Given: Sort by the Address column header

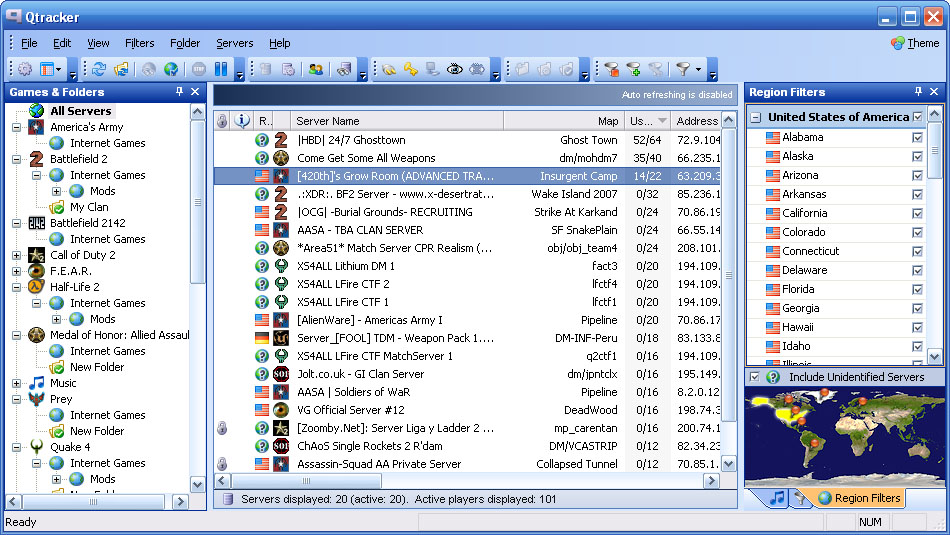Looking at the screenshot, I should click(x=696, y=121).
